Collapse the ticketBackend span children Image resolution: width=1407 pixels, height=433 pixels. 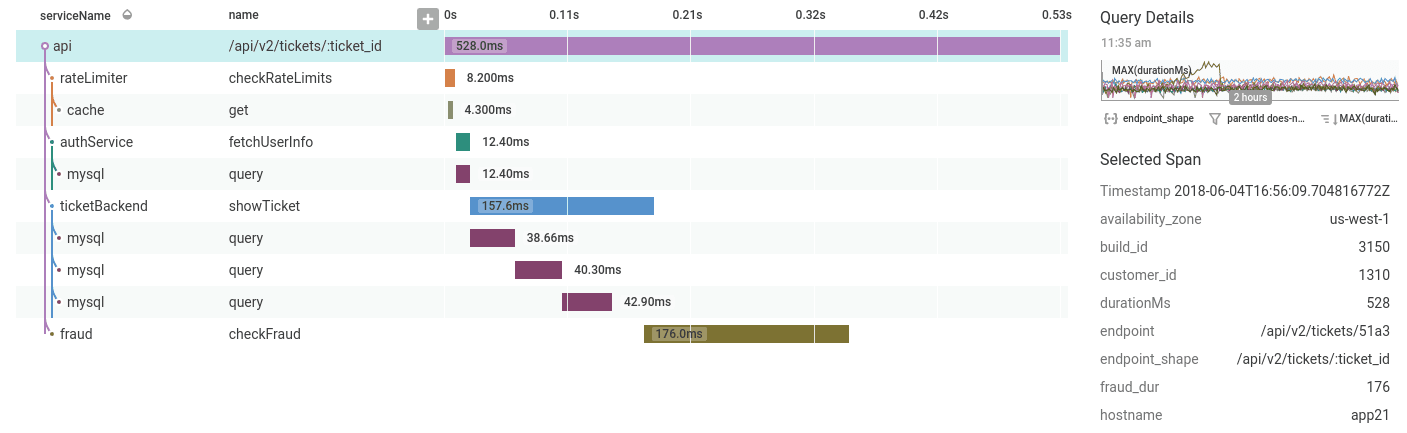coord(52,206)
